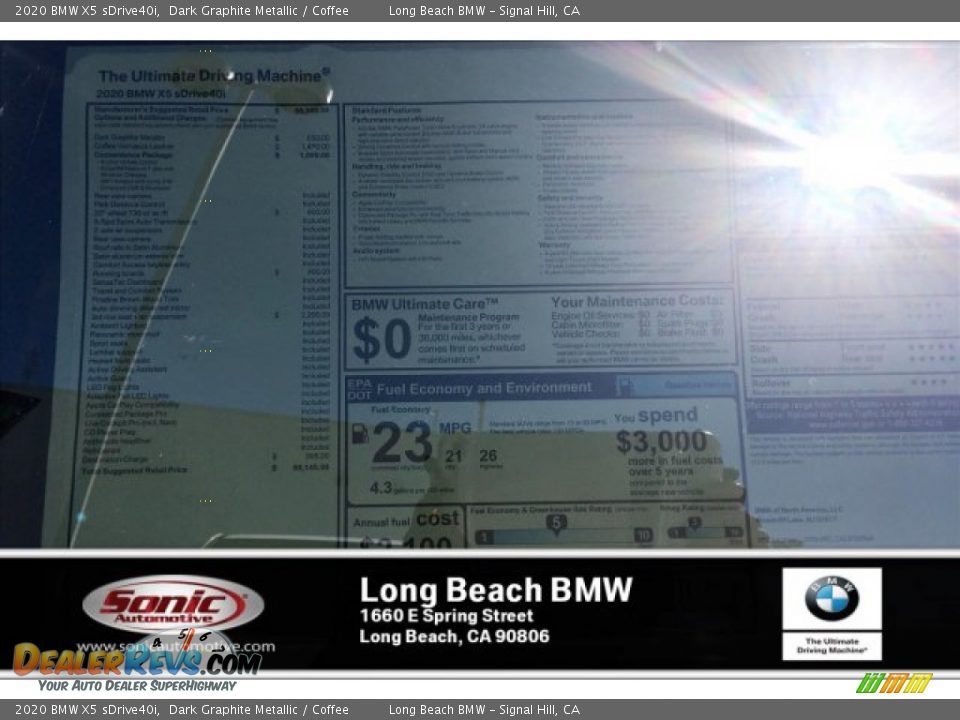Click the large '$0' figure

(381, 339)
